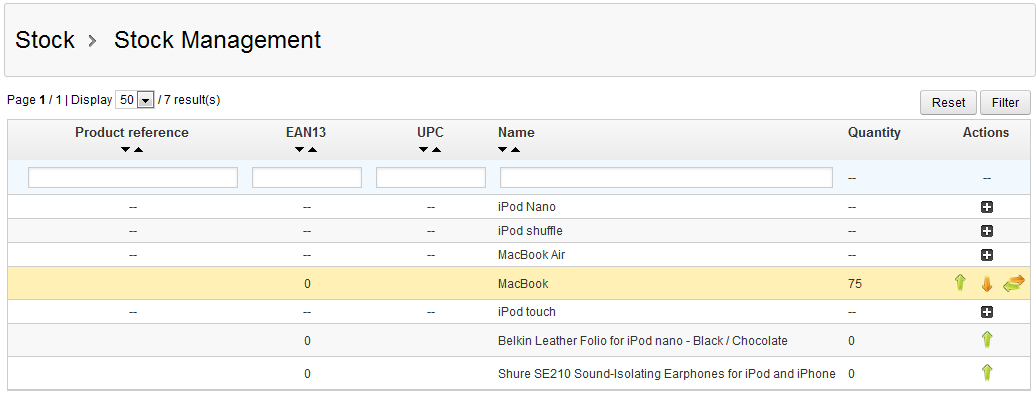Click the Quantity column header
Viewport: 1036px width, 395px height.
(x=874, y=133)
